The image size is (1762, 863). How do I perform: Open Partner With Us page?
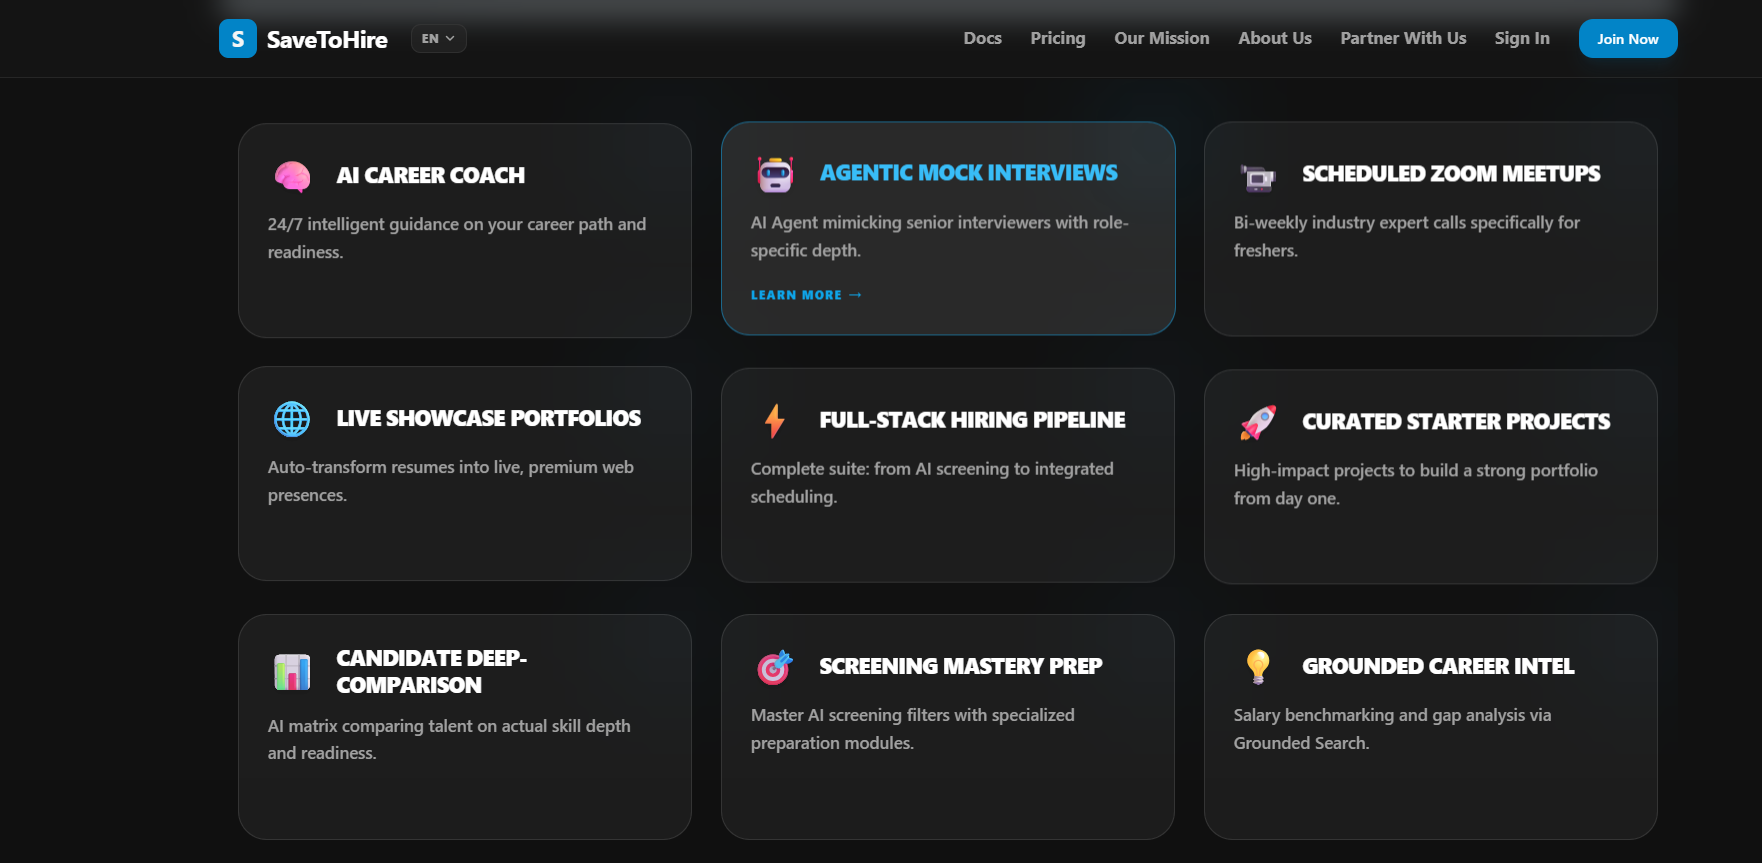1403,38
